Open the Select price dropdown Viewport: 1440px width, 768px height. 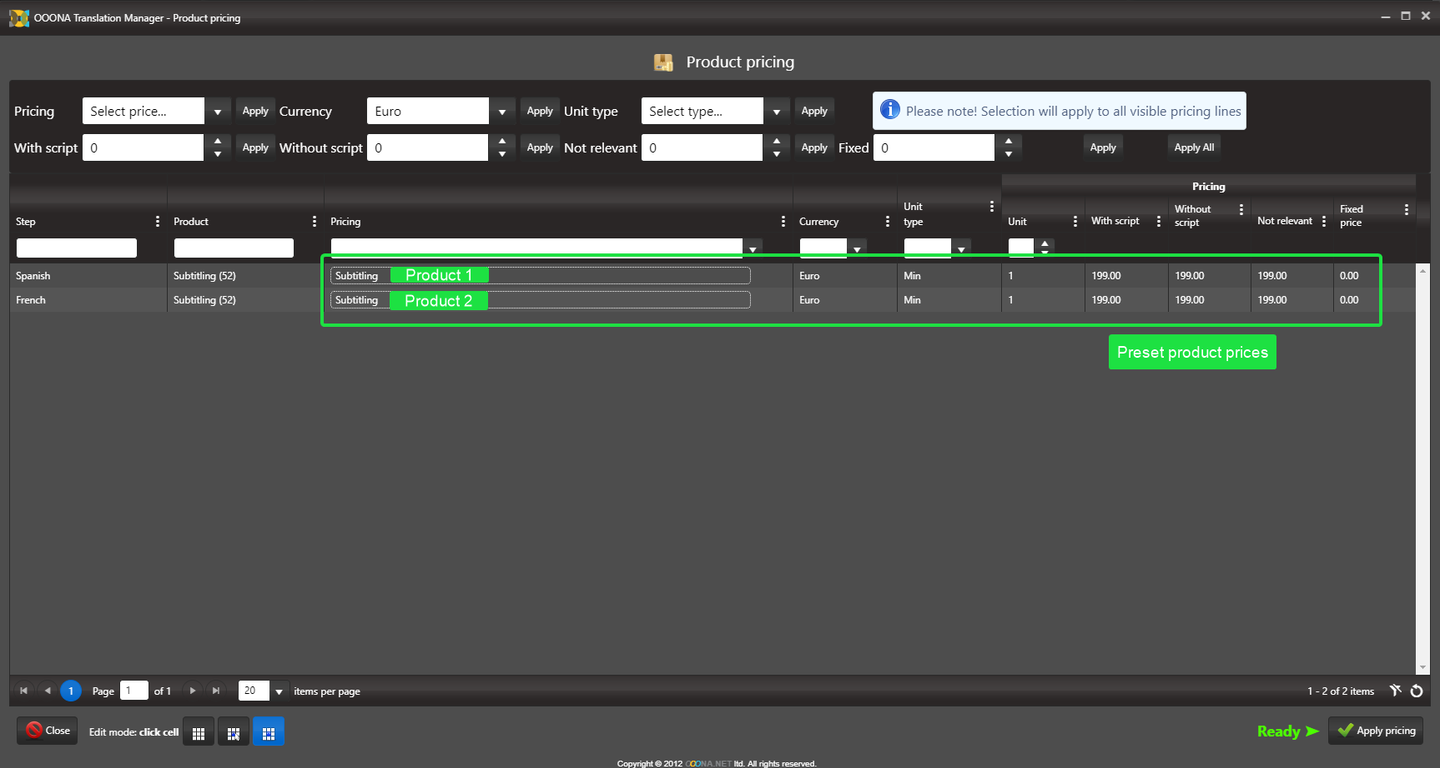coord(217,111)
